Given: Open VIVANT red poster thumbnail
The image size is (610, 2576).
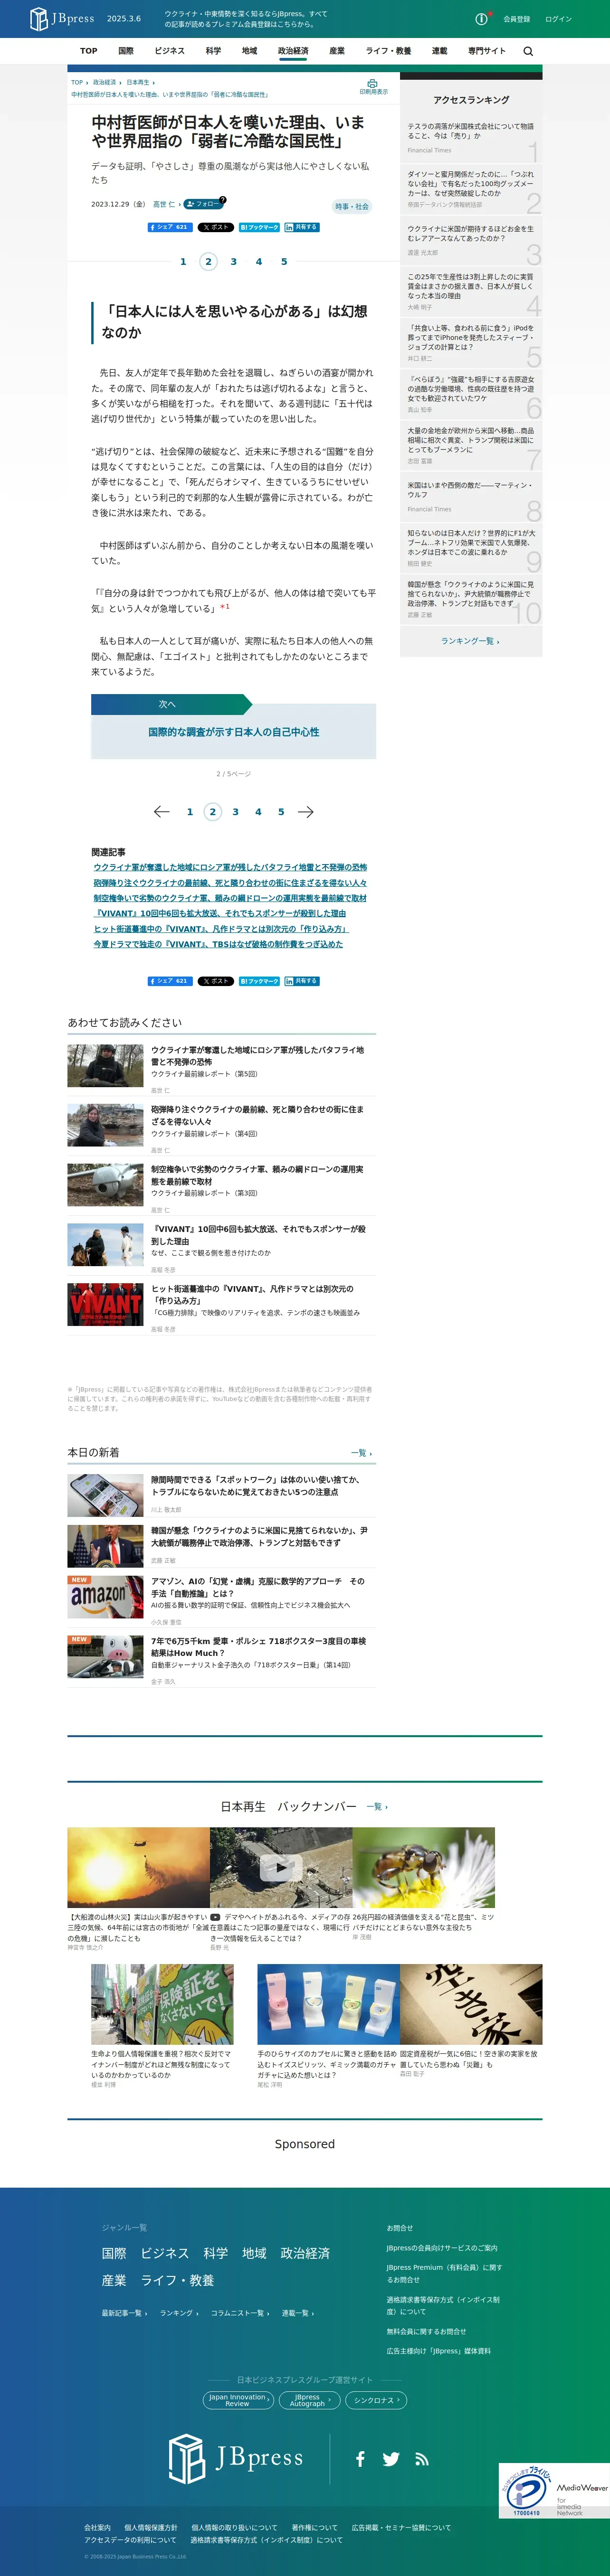Looking at the screenshot, I should 105,1304.
